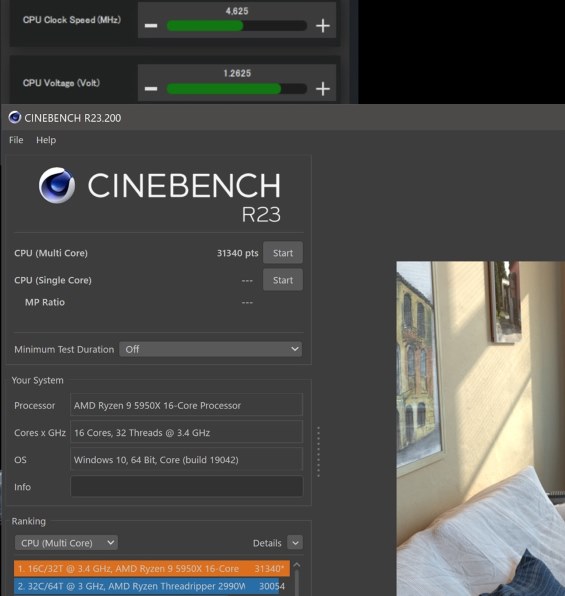The height and width of the screenshot is (596, 565).
Task: Lower CPU Voltage using the minus icon
Action: (x=151, y=89)
